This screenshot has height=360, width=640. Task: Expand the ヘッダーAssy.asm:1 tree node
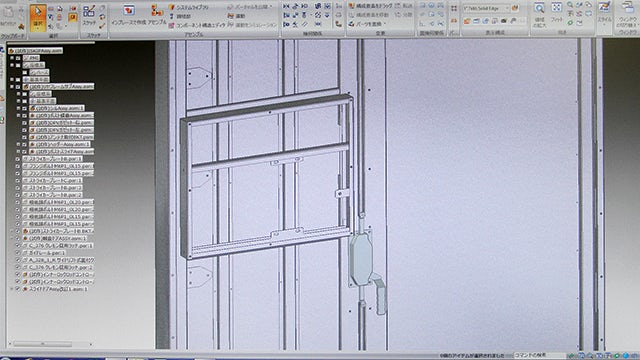pyautogui.click(x=18, y=144)
